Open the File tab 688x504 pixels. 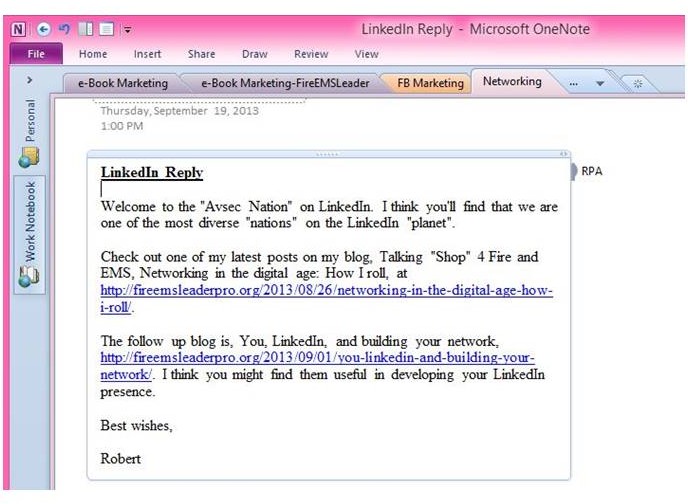(x=36, y=54)
